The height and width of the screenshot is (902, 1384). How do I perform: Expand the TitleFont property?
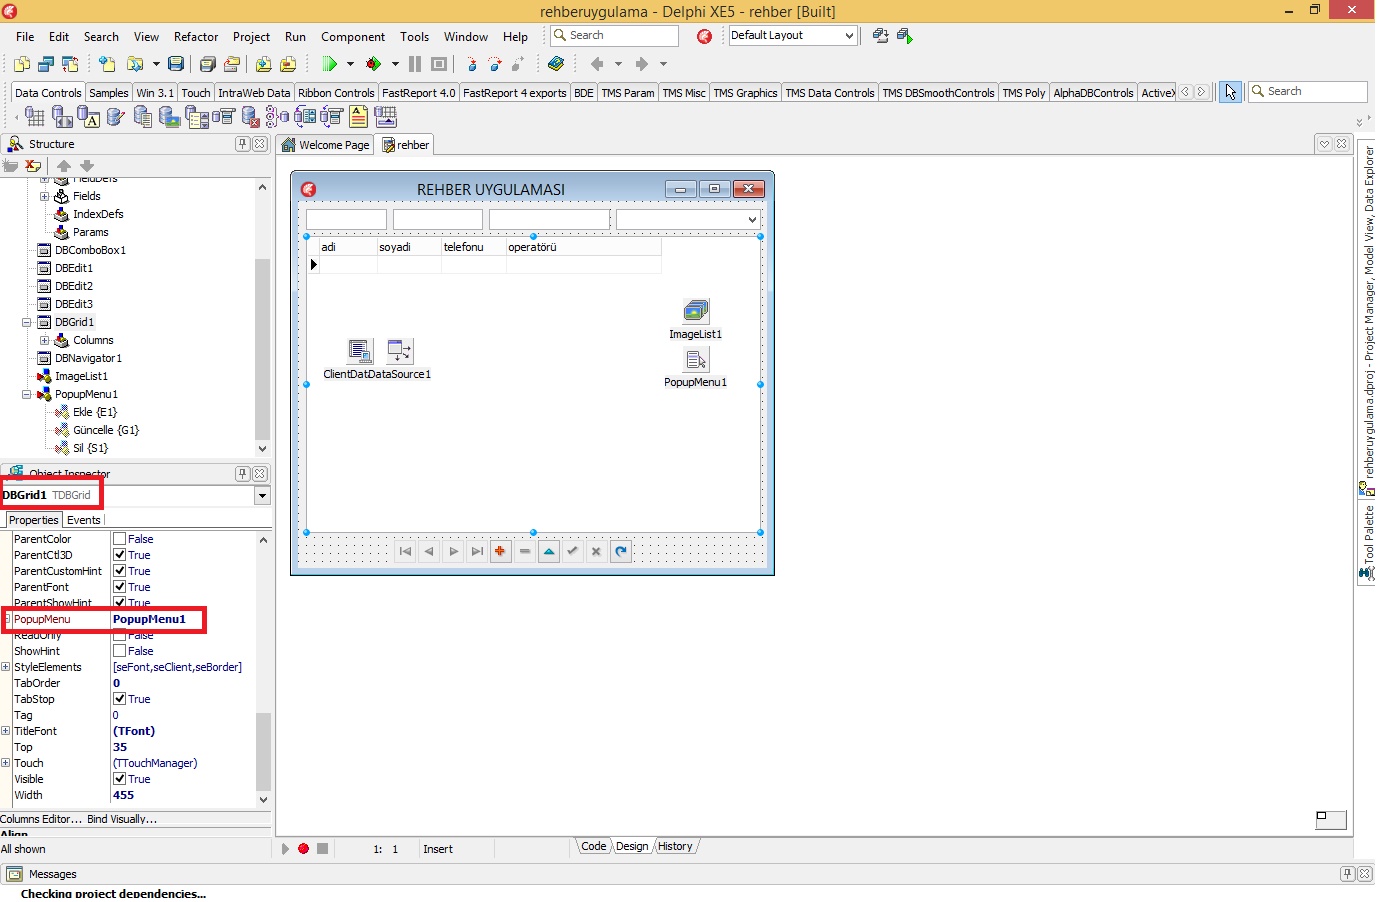click(x=6, y=731)
